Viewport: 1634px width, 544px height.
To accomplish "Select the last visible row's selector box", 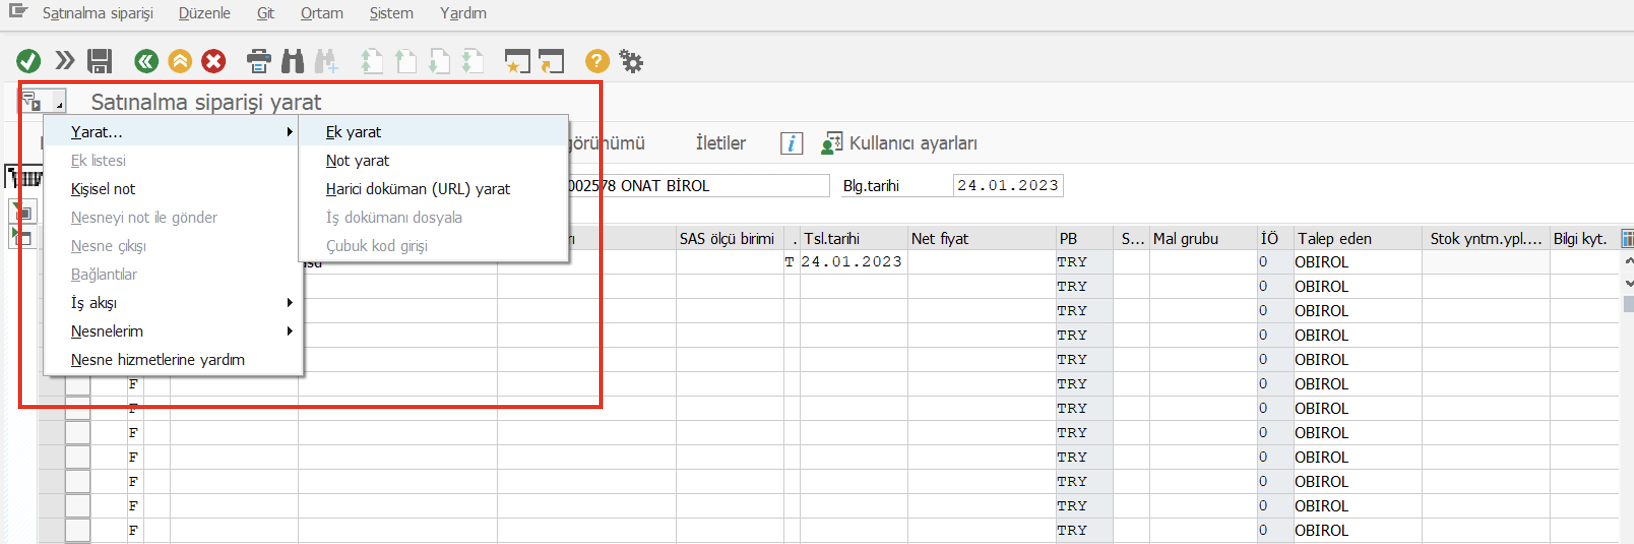I will coord(77,531).
